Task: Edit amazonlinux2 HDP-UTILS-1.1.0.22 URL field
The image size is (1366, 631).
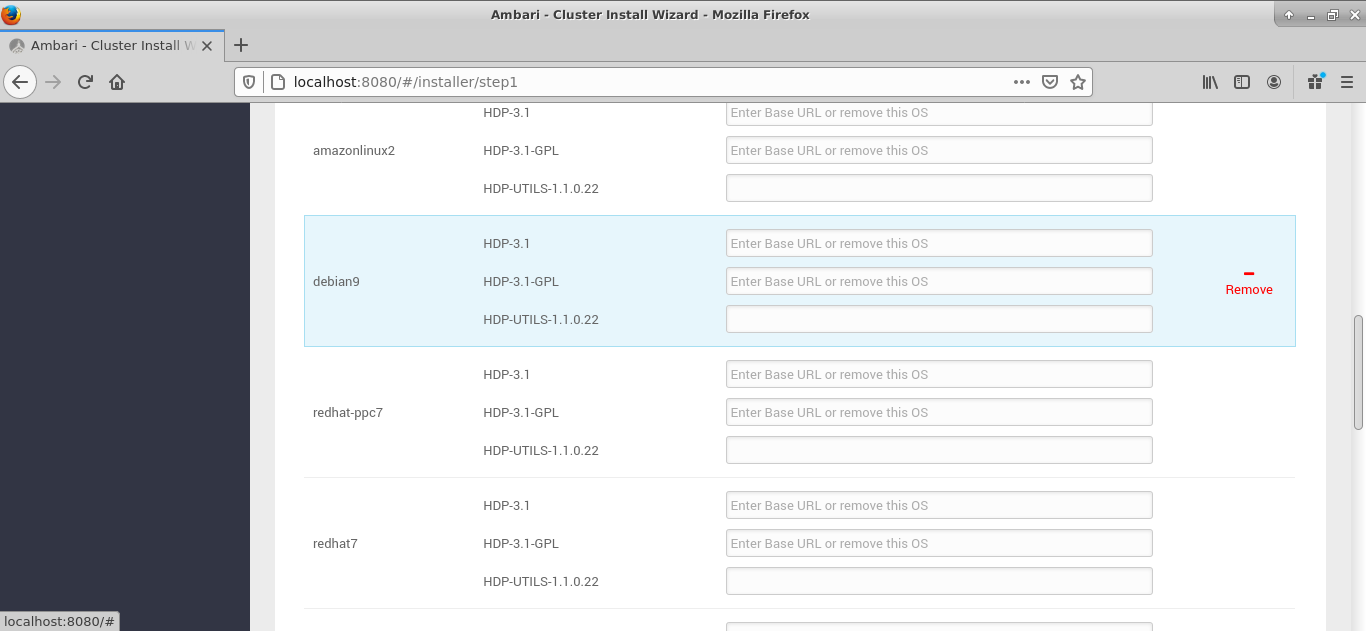Action: click(x=939, y=188)
